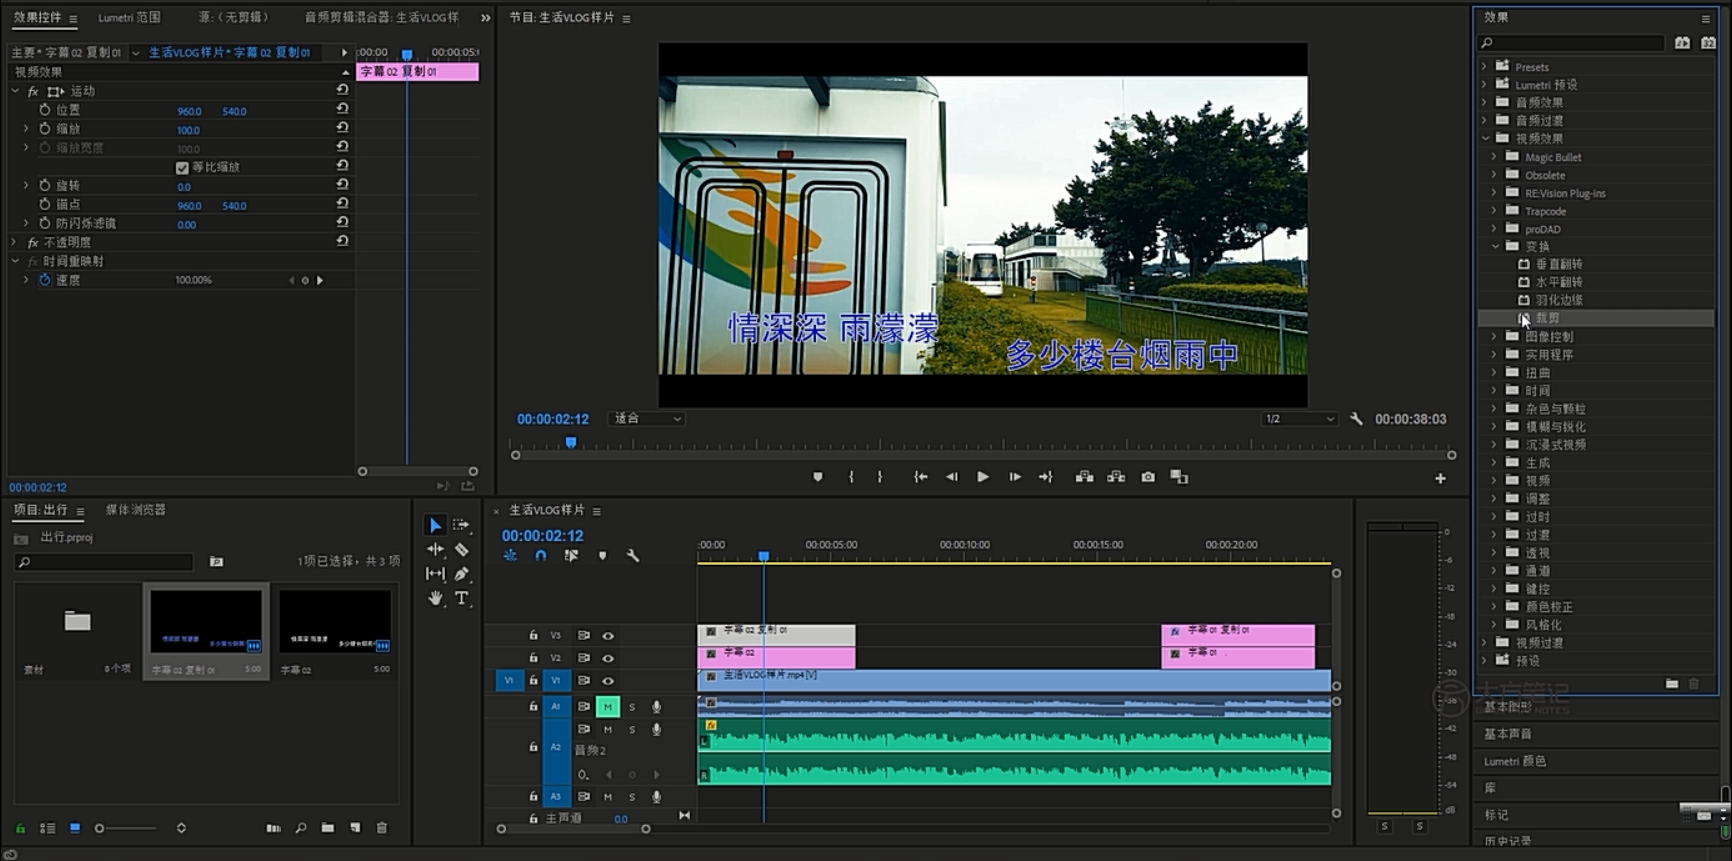This screenshot has height=861, width=1732.
Task: Step forward one frame in program monitor
Action: (x=1015, y=477)
